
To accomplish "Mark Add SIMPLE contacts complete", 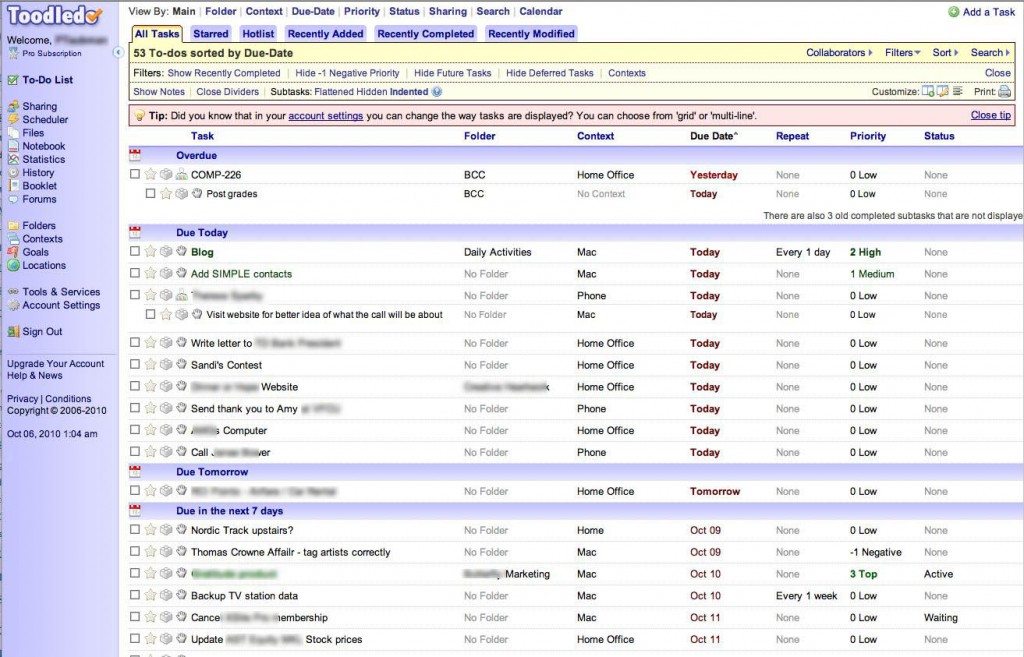I will pyautogui.click(x=135, y=273).
